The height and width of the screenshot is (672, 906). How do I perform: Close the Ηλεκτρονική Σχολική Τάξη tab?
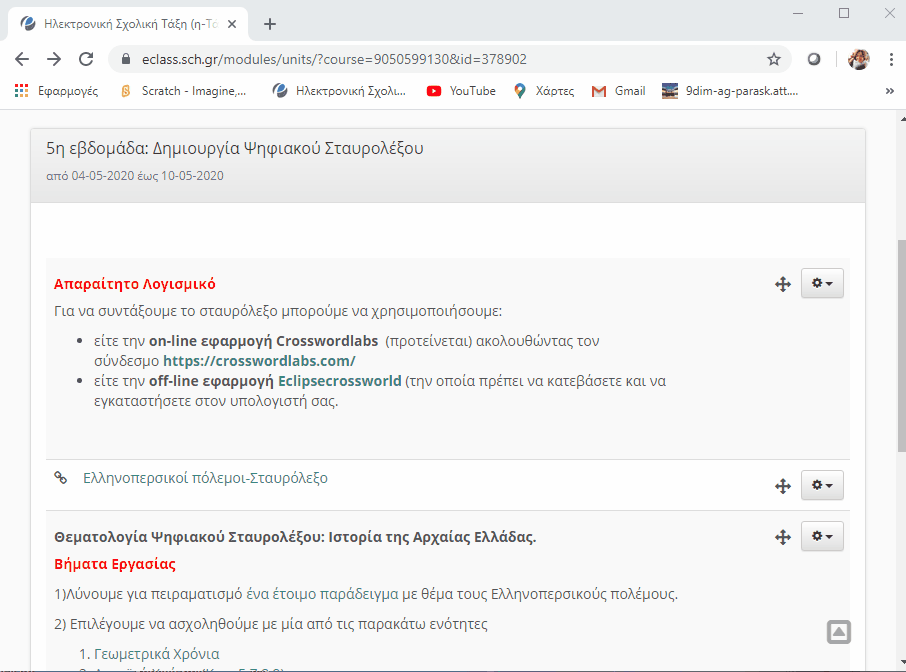(x=232, y=24)
